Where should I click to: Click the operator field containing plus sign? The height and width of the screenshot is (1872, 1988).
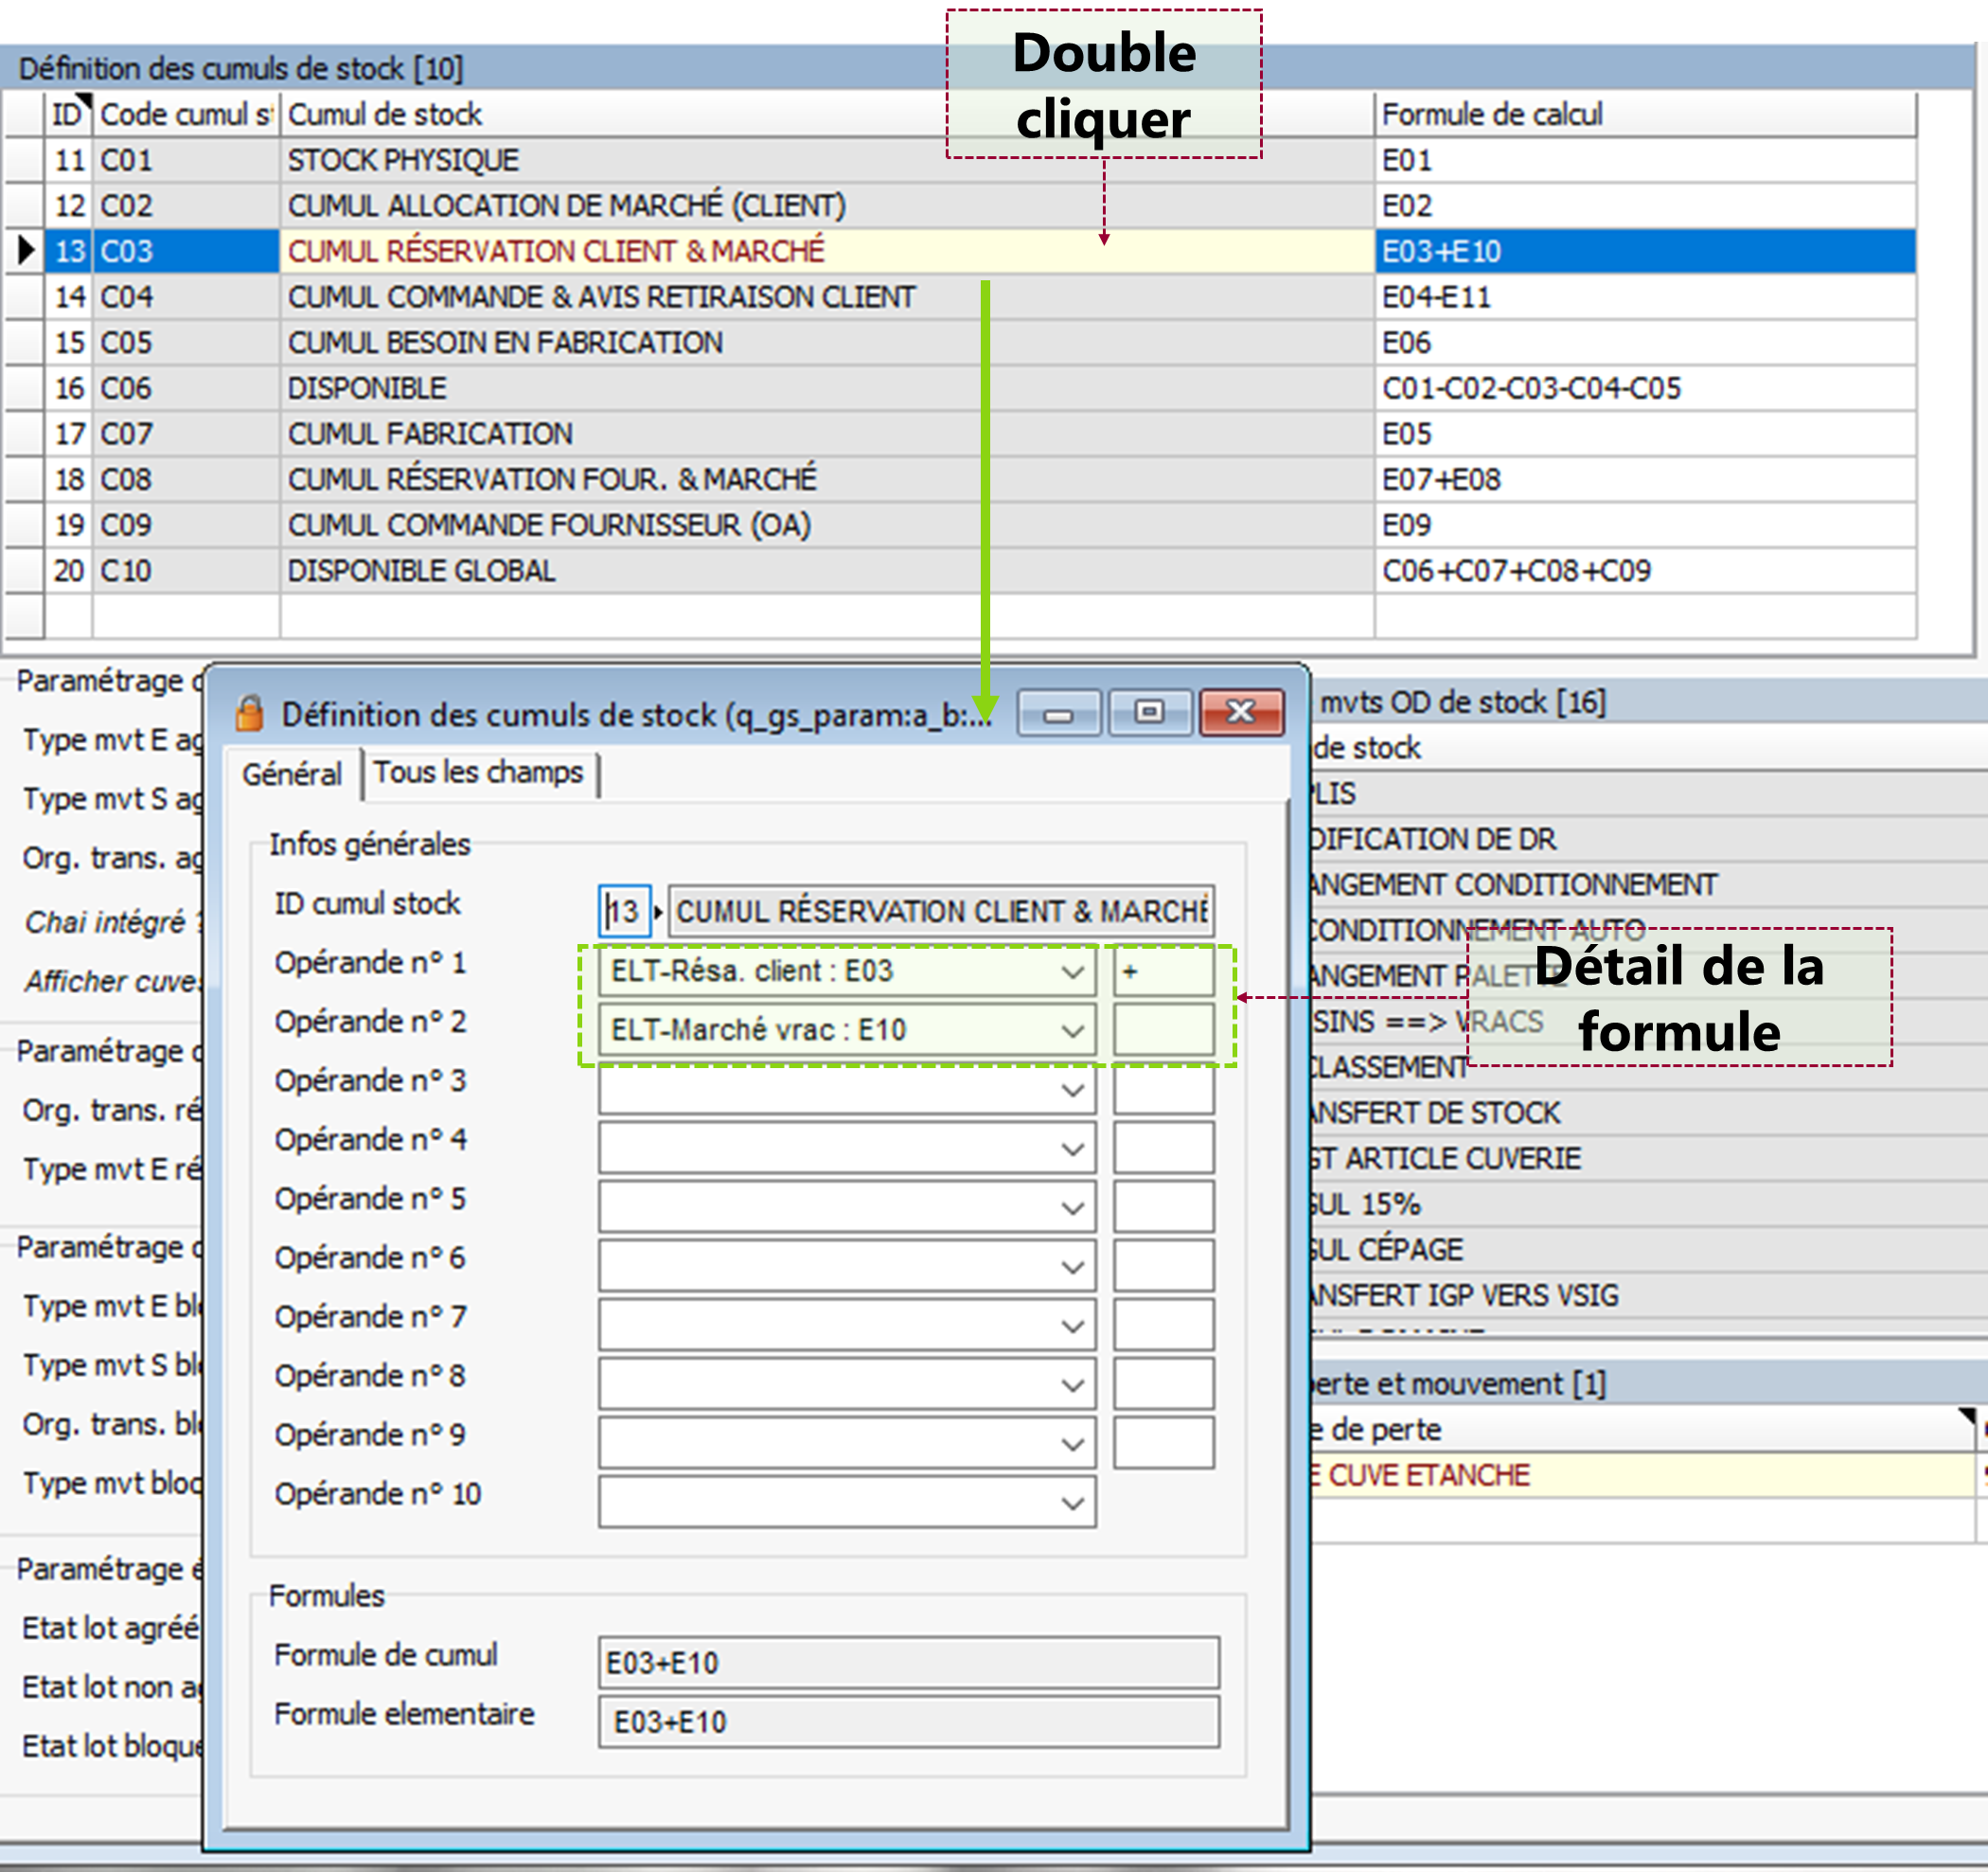(1163, 972)
